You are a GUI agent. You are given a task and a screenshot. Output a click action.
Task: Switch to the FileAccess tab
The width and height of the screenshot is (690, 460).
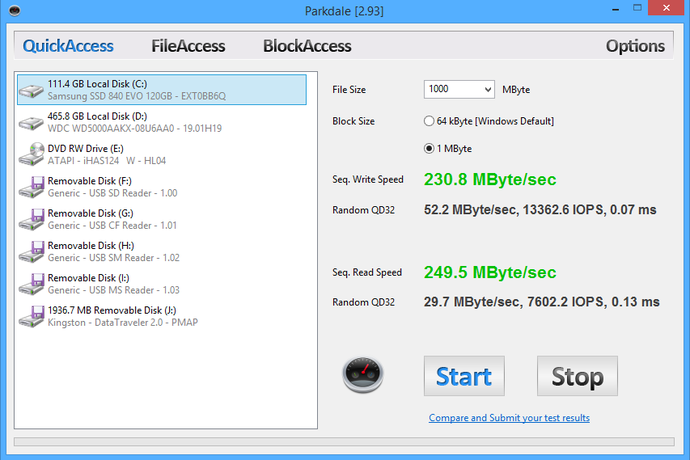pyautogui.click(x=188, y=46)
